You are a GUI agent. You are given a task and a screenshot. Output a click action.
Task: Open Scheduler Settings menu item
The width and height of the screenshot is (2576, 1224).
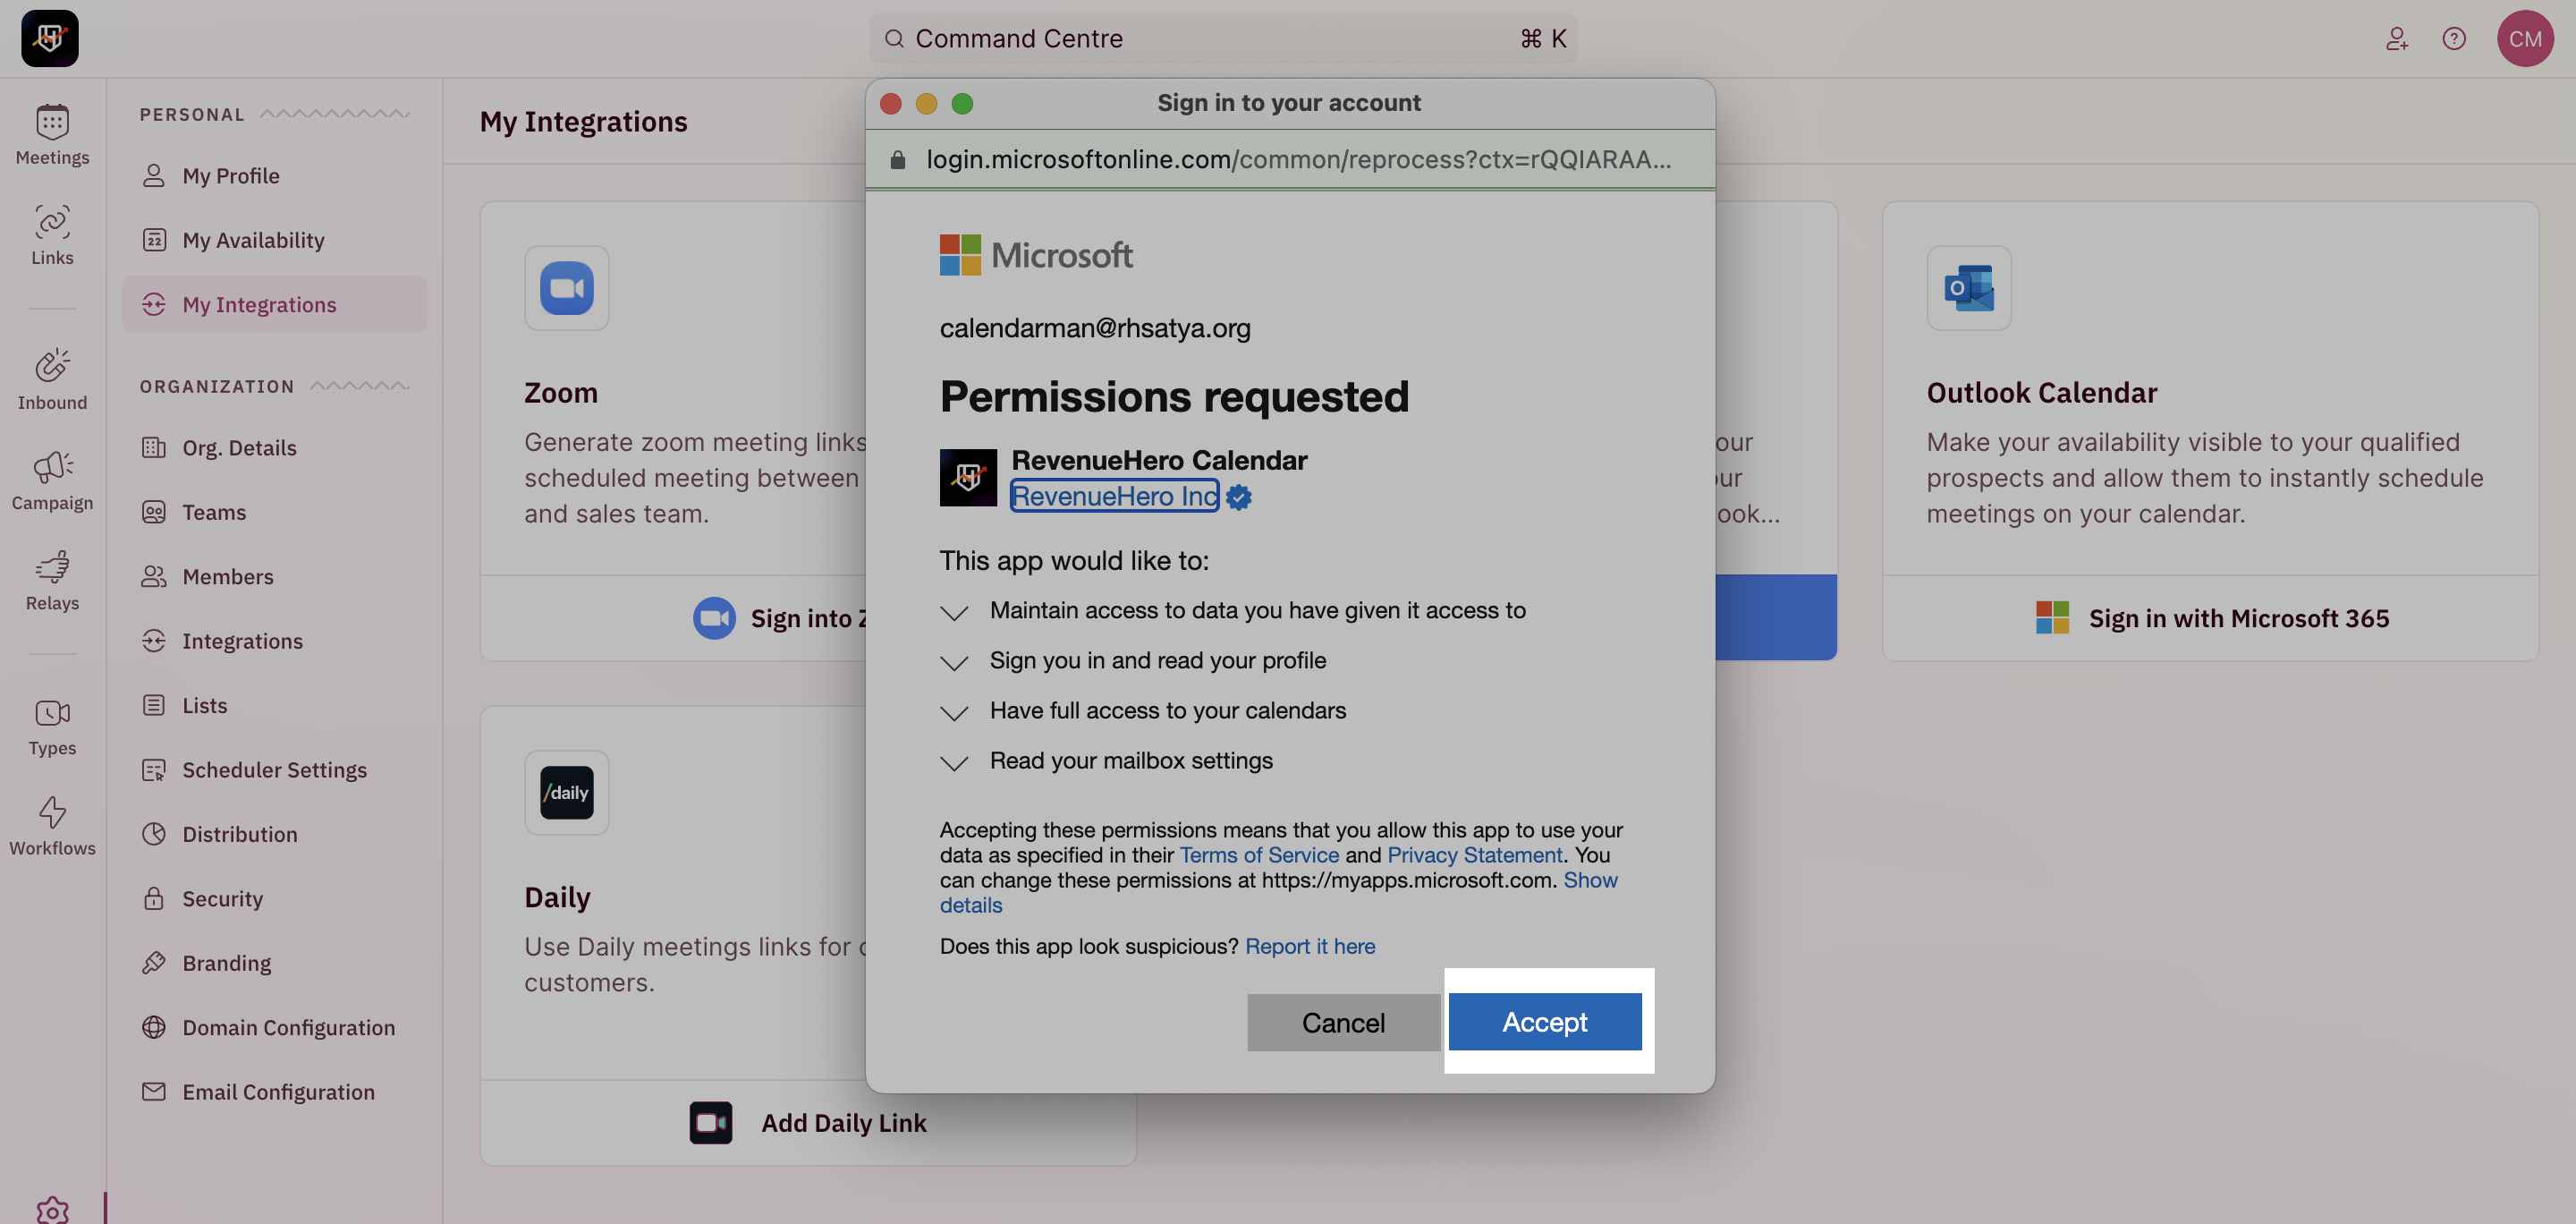(274, 769)
